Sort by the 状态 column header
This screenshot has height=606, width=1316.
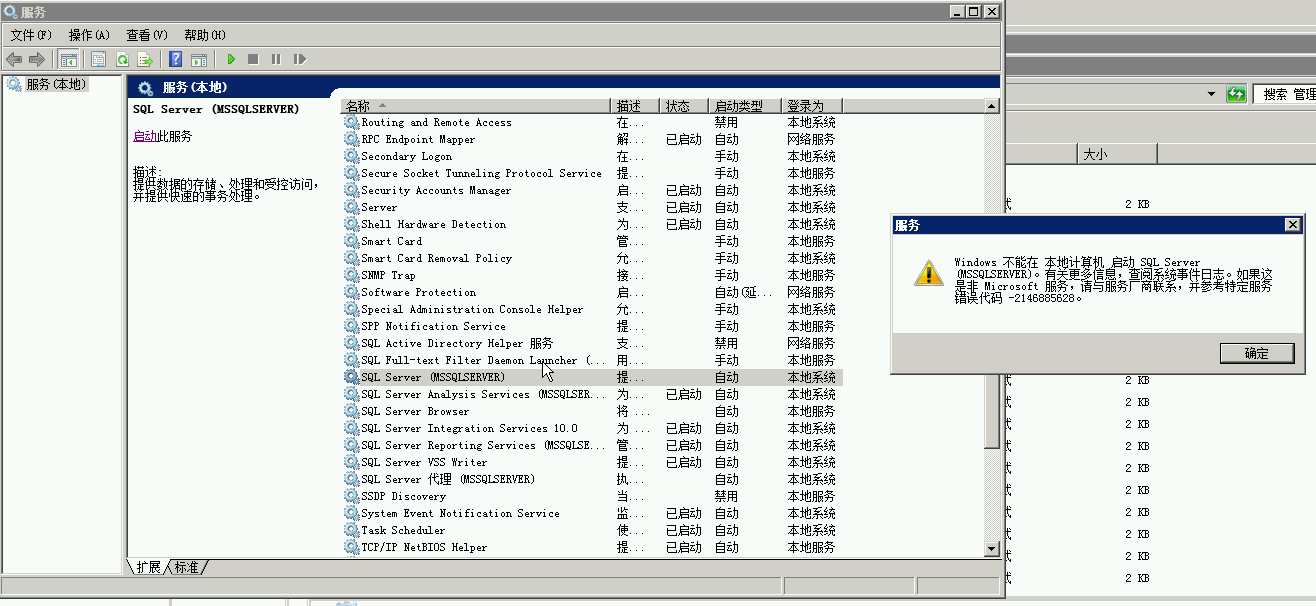coord(685,106)
